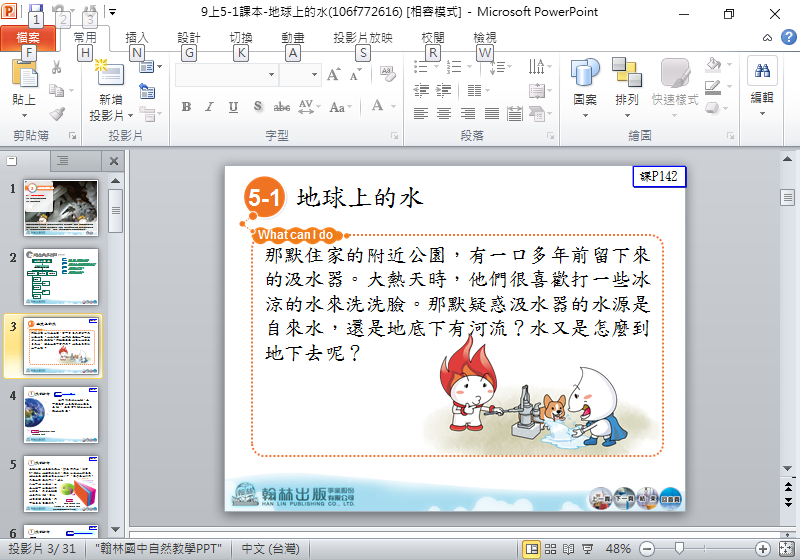Toggle Italic formatting

pyautogui.click(x=210, y=107)
